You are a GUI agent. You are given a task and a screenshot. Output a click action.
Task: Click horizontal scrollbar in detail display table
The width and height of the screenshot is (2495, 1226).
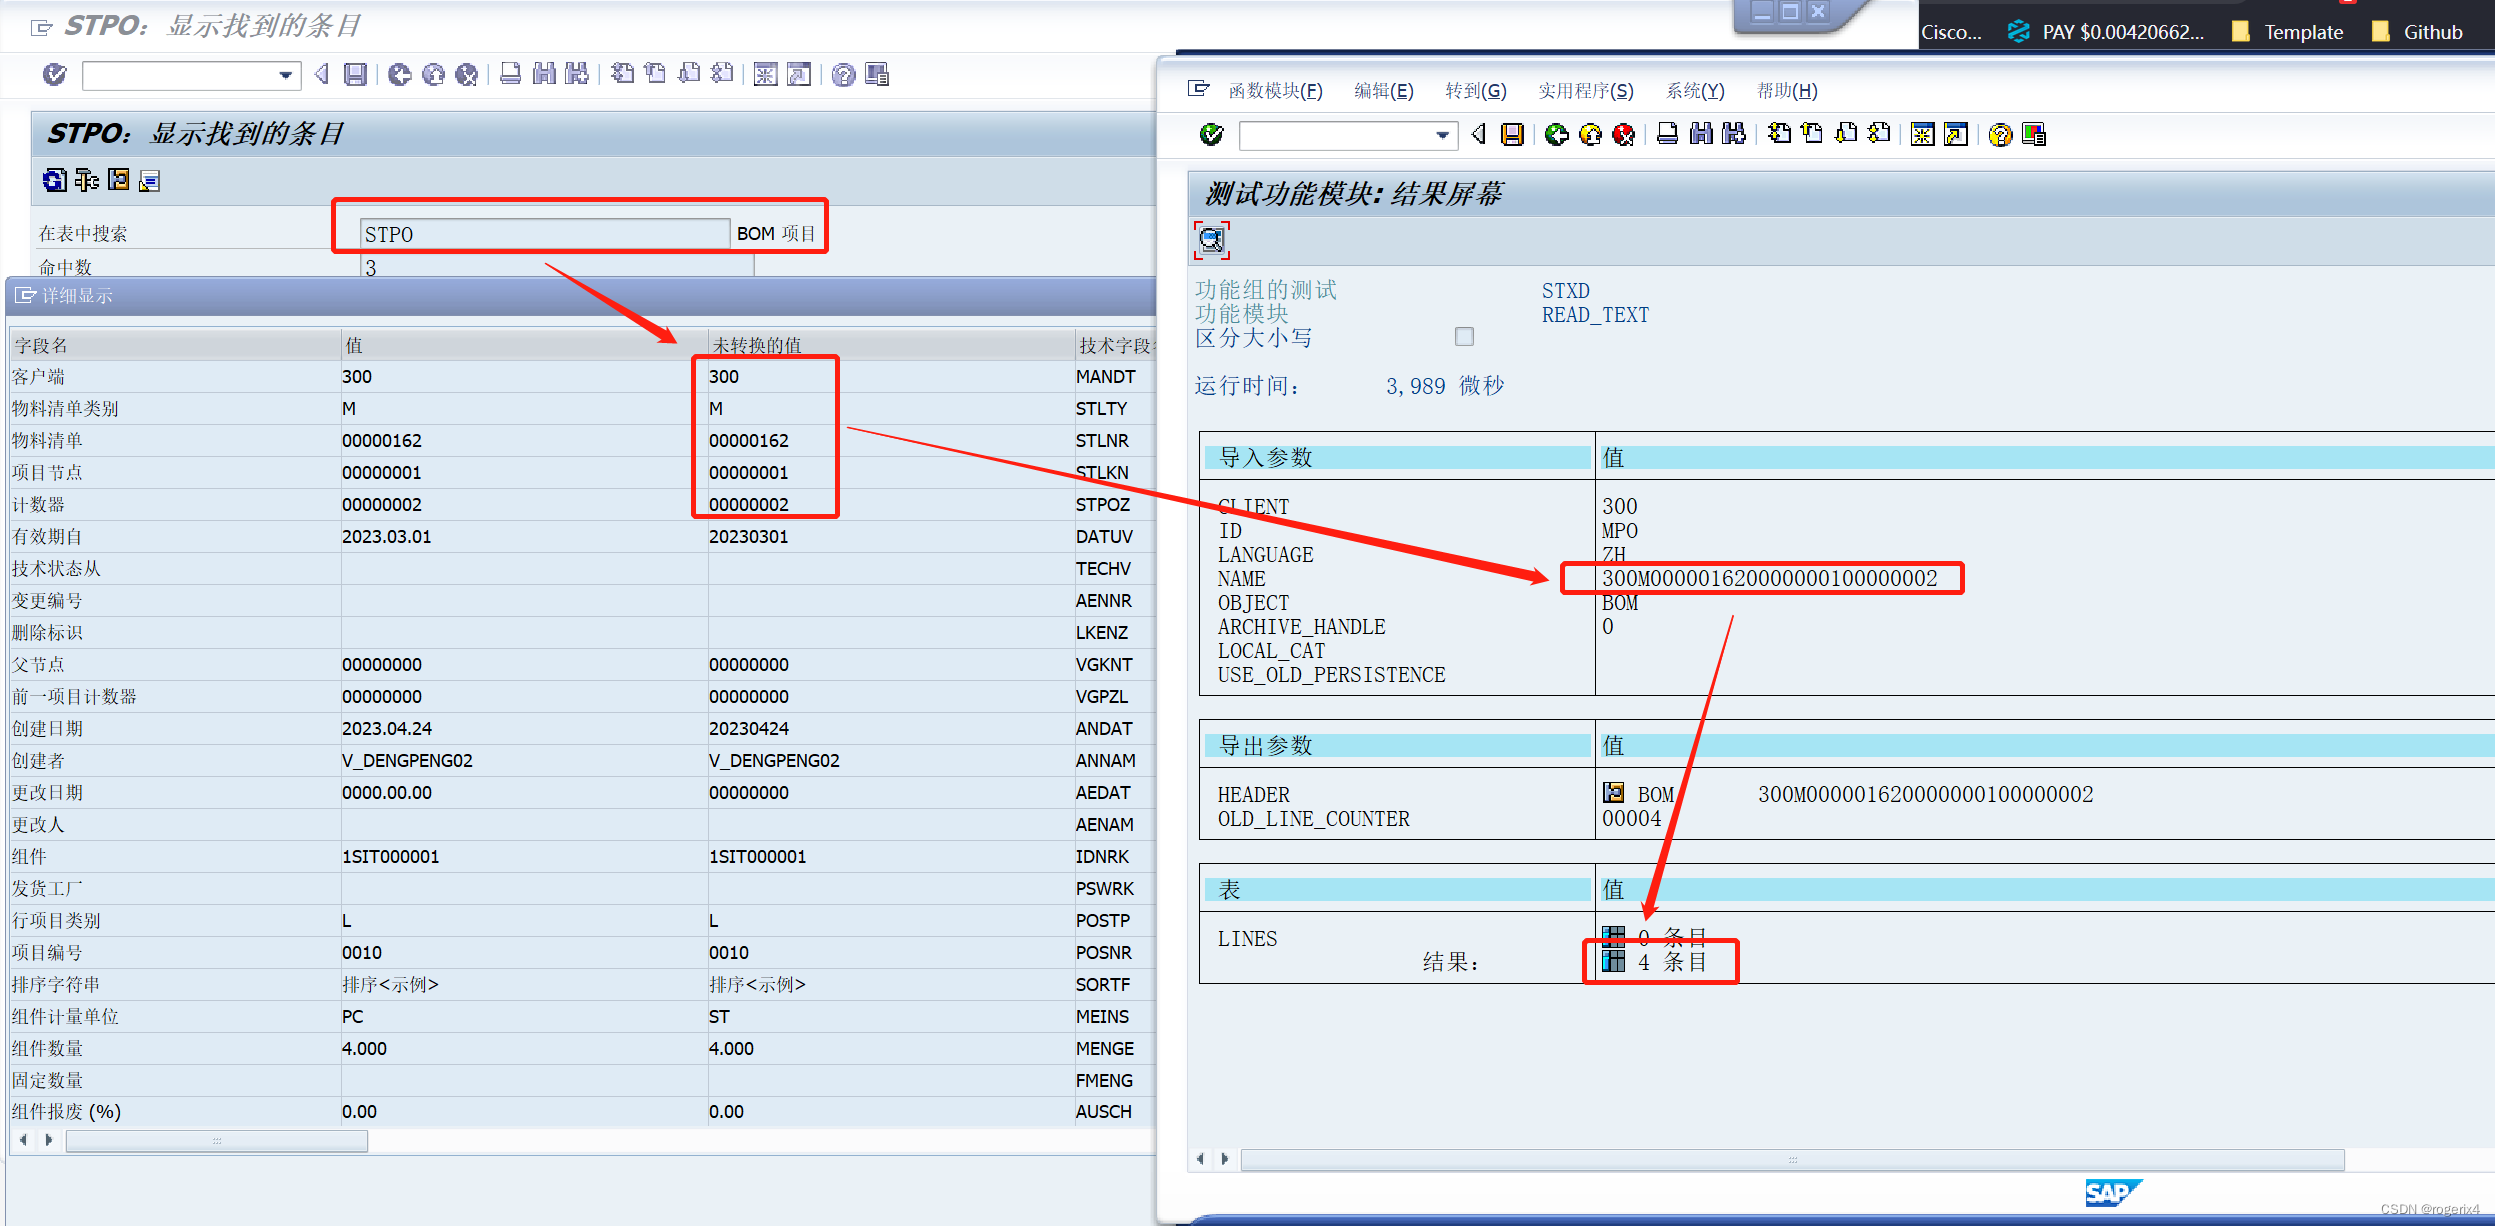(x=217, y=1140)
